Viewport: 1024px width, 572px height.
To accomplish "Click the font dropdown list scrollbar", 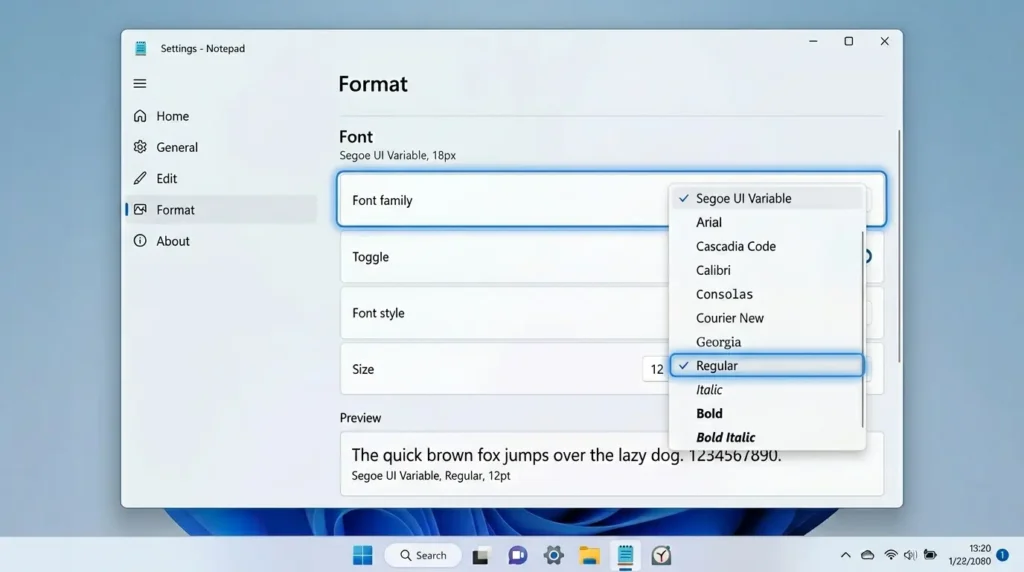I will tap(863, 330).
